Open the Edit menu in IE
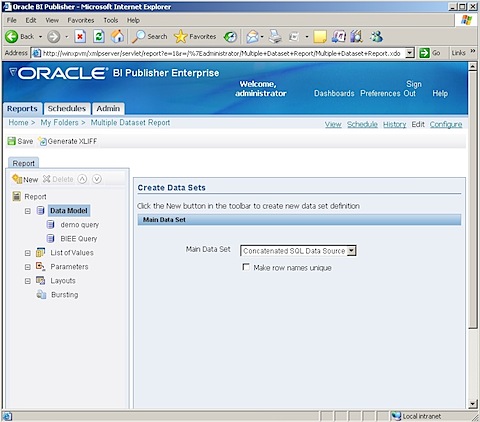 31,20
